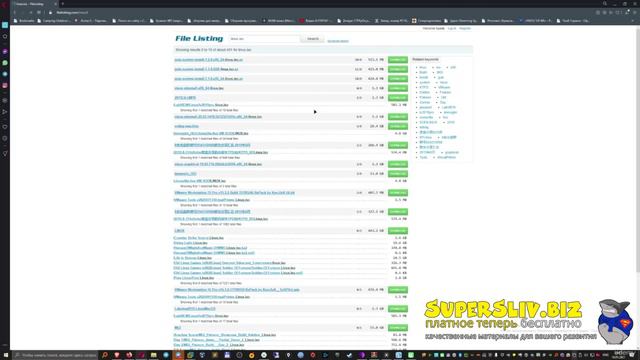Click the Register link
The height and width of the screenshot is (360, 640).
point(465,29)
